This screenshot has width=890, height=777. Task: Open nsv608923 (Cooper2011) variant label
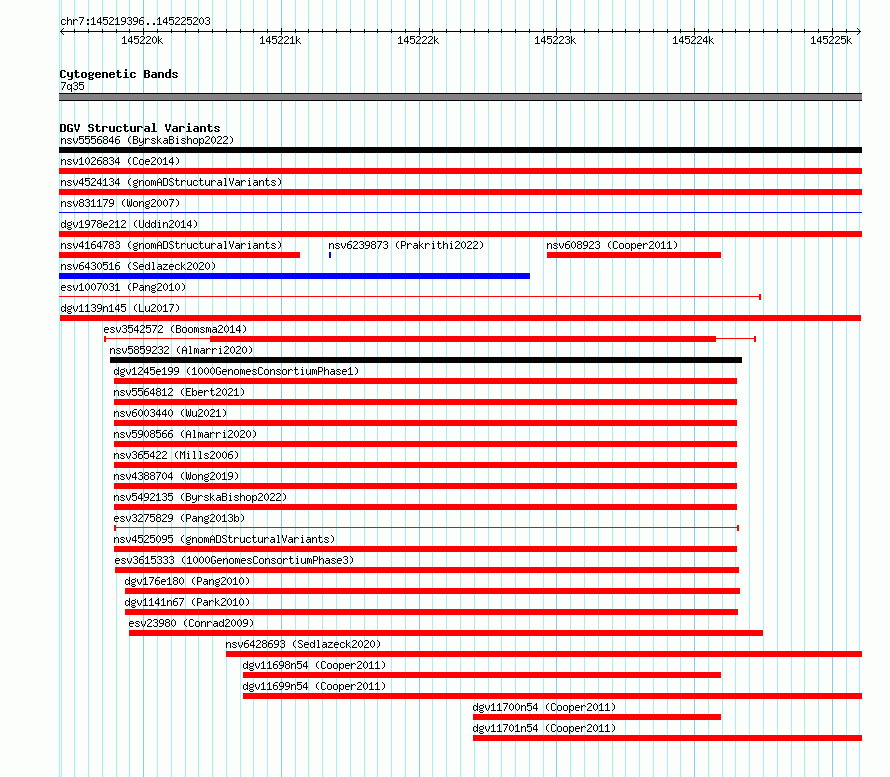pos(612,245)
